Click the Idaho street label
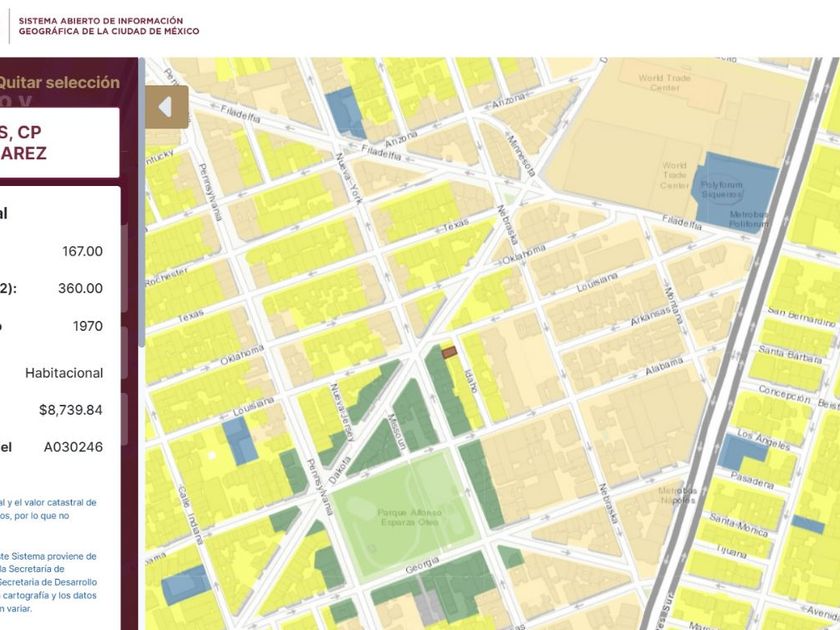 pyautogui.click(x=470, y=381)
